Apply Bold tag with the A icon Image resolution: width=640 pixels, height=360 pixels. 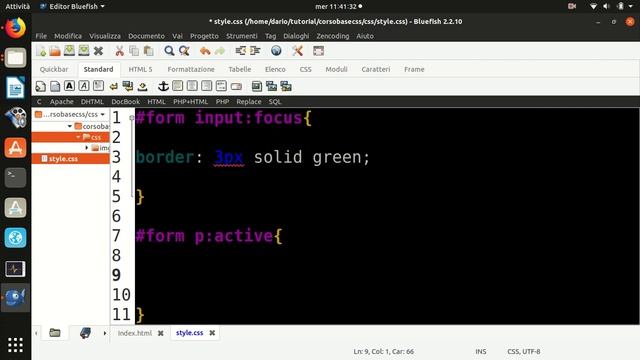[69, 86]
